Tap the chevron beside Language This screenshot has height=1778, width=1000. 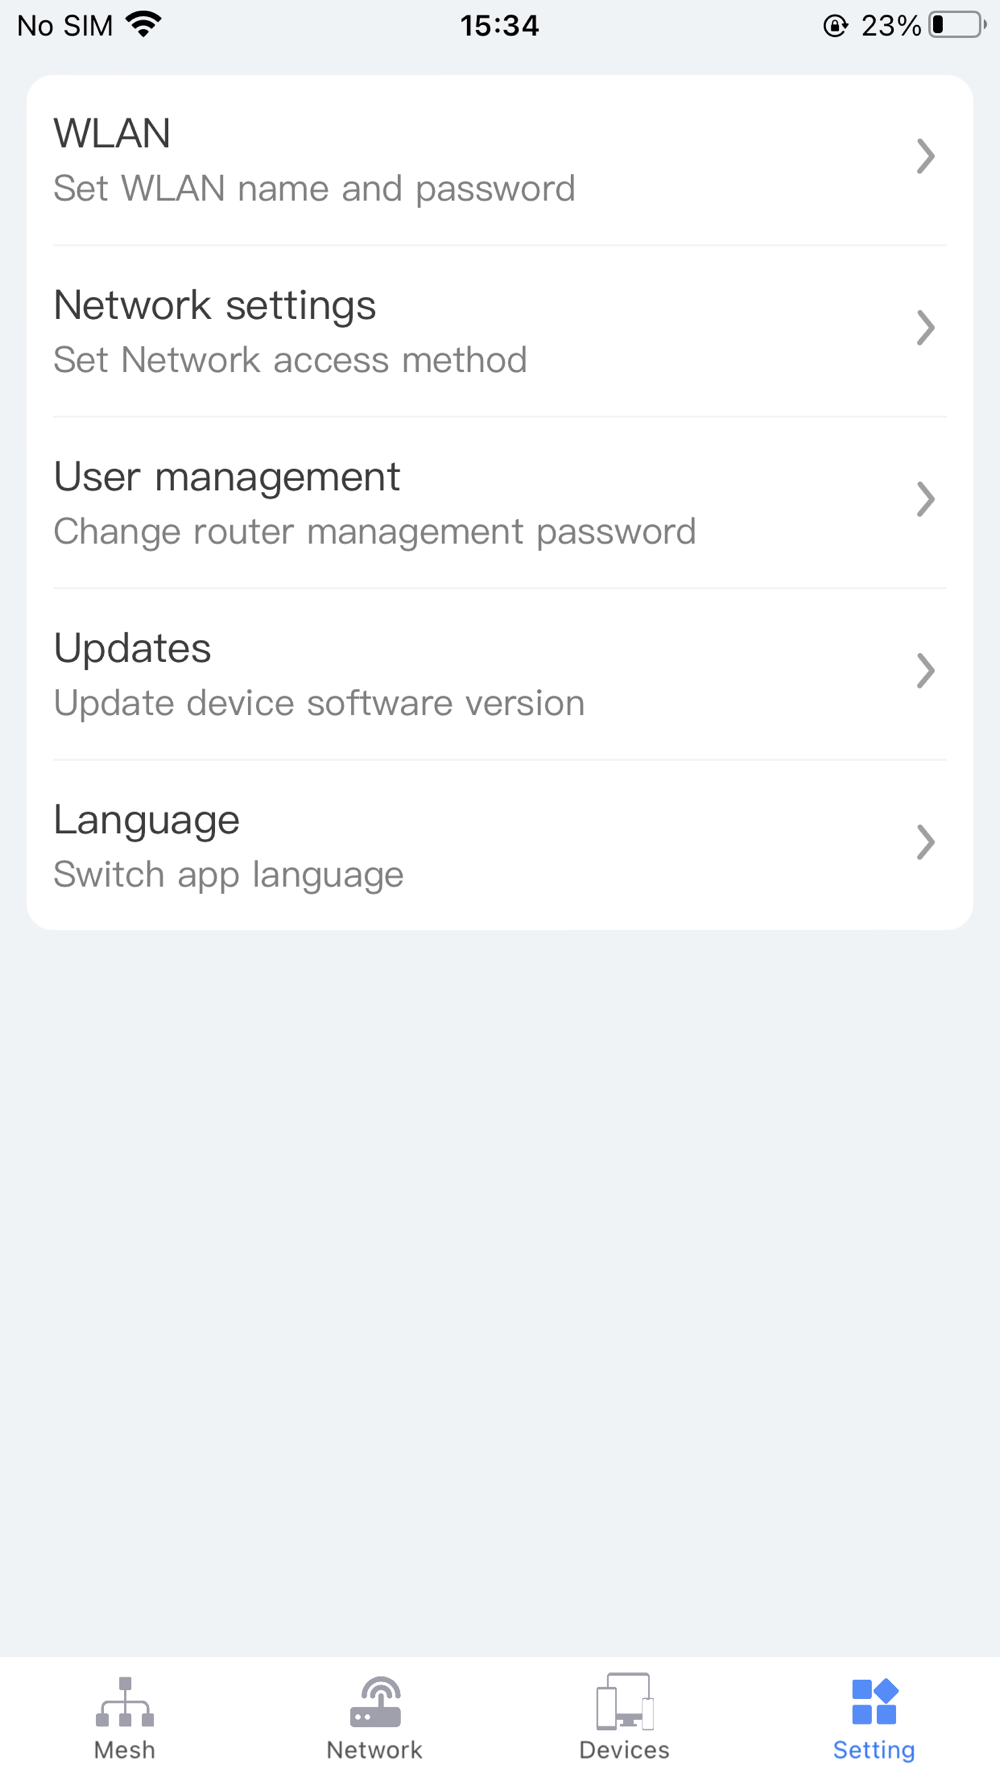tap(926, 843)
